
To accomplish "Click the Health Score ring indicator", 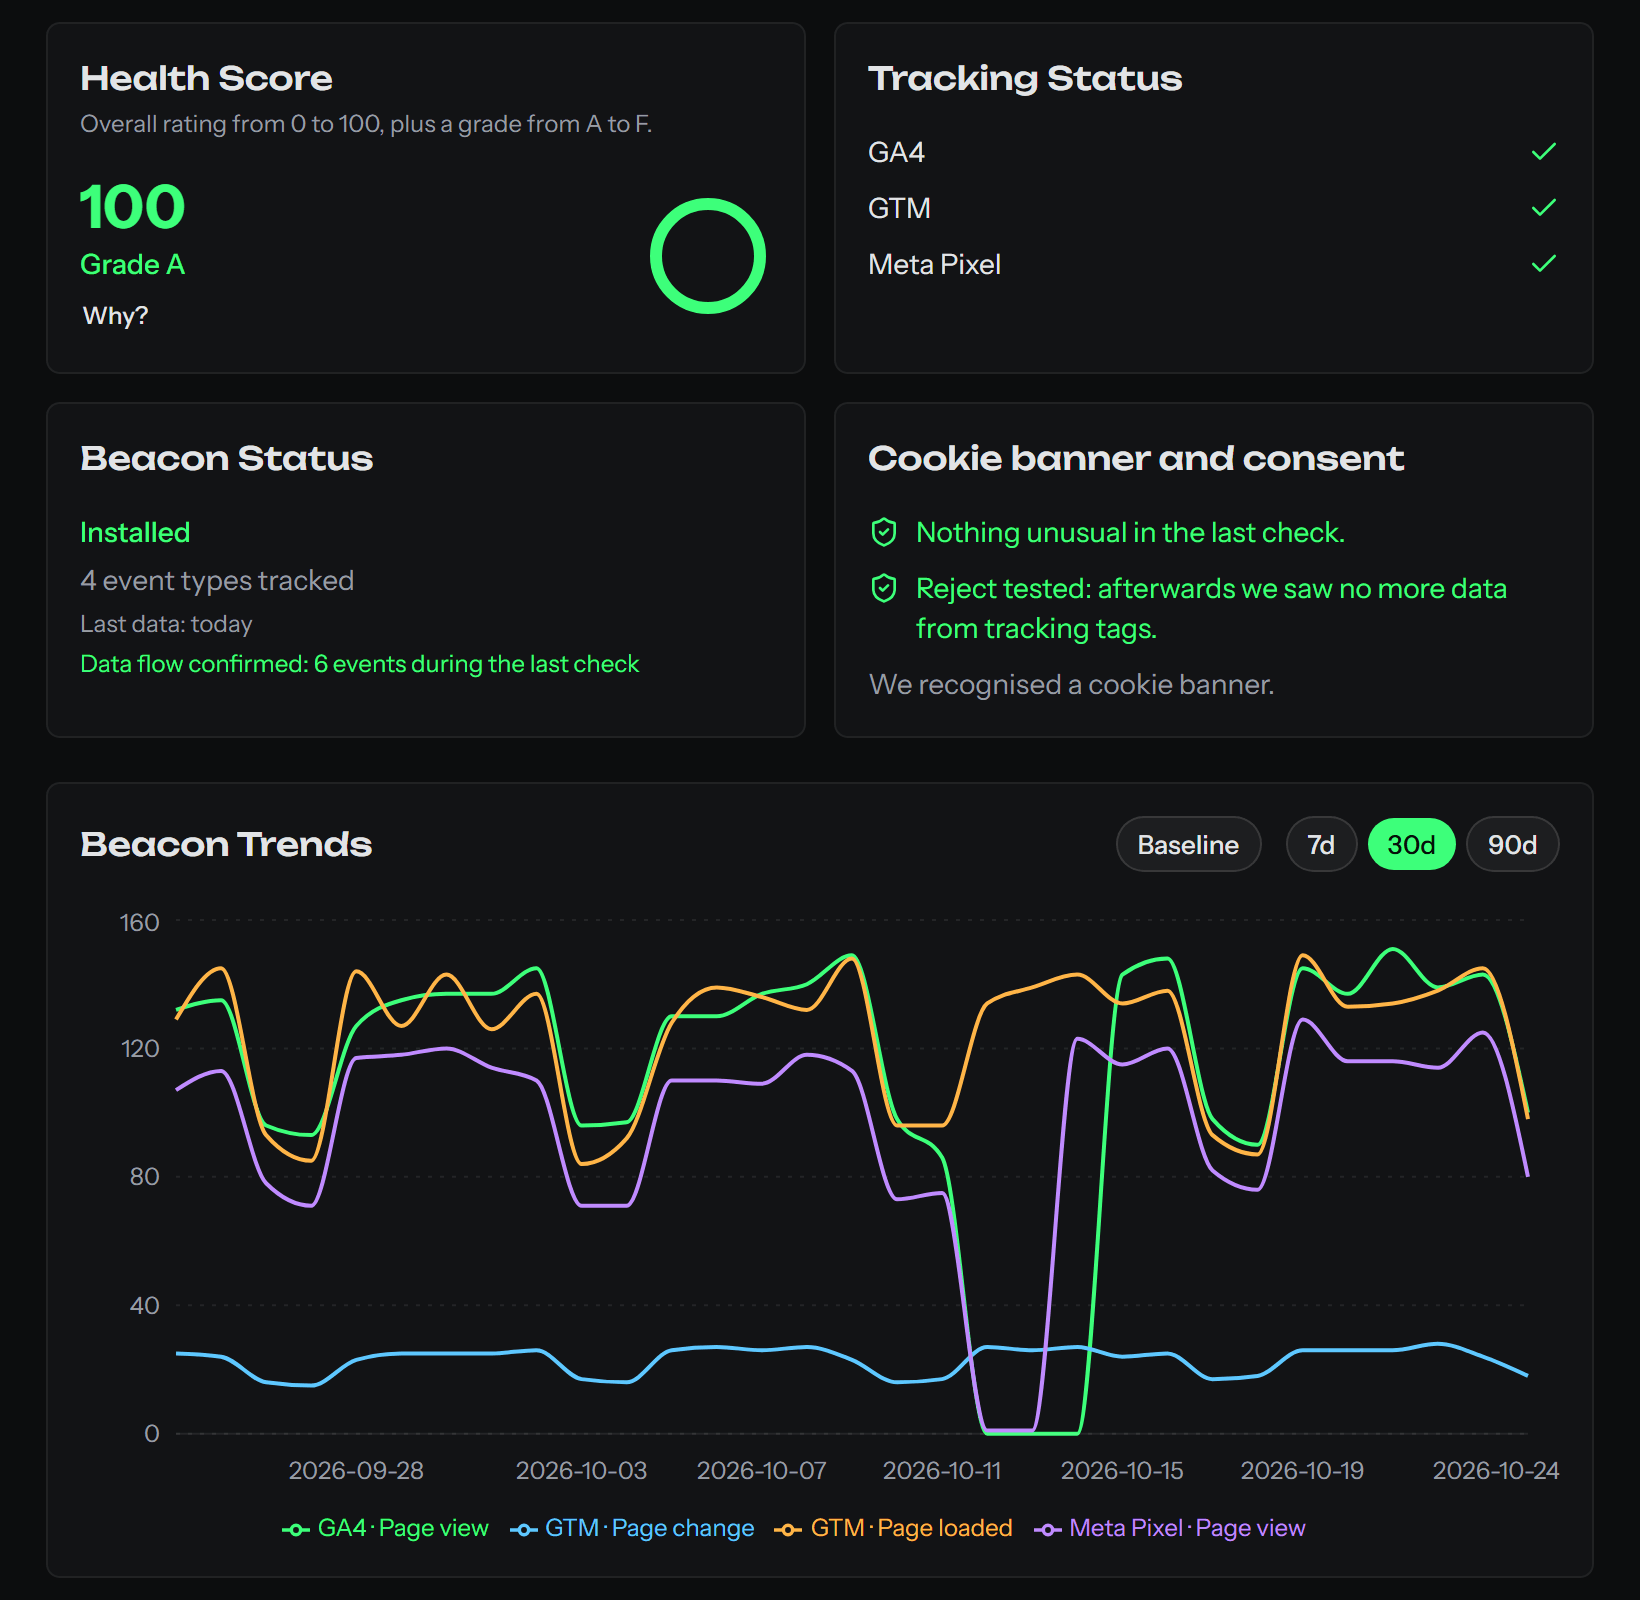I will pyautogui.click(x=708, y=256).
